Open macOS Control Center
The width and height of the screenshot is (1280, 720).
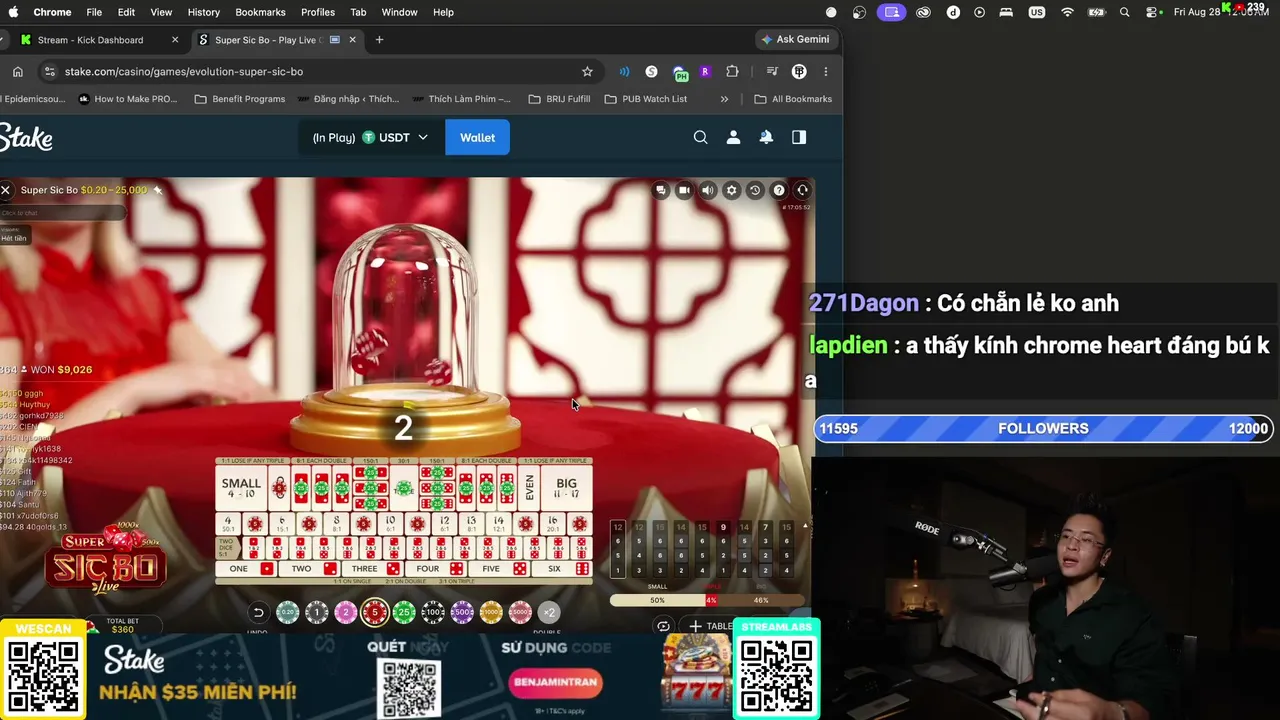[1152, 12]
